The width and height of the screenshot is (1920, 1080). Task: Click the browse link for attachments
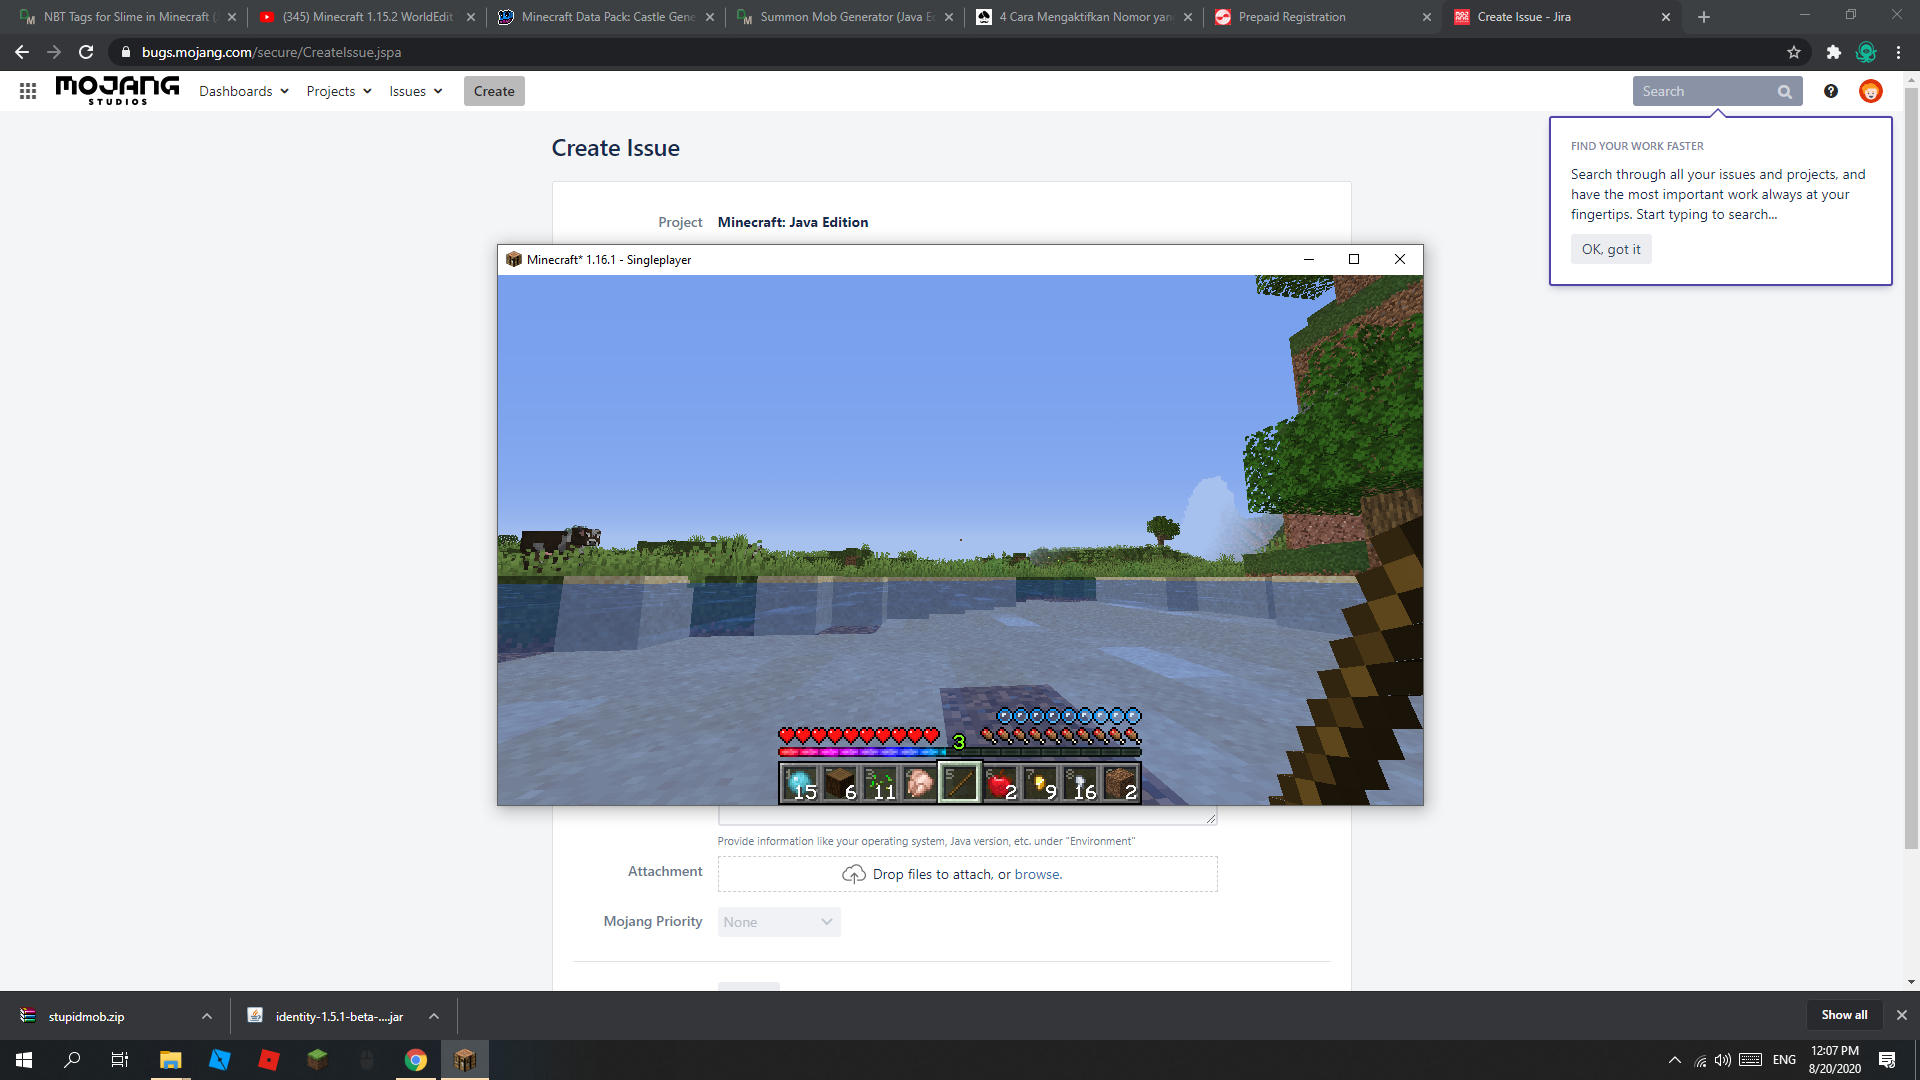coord(1037,874)
